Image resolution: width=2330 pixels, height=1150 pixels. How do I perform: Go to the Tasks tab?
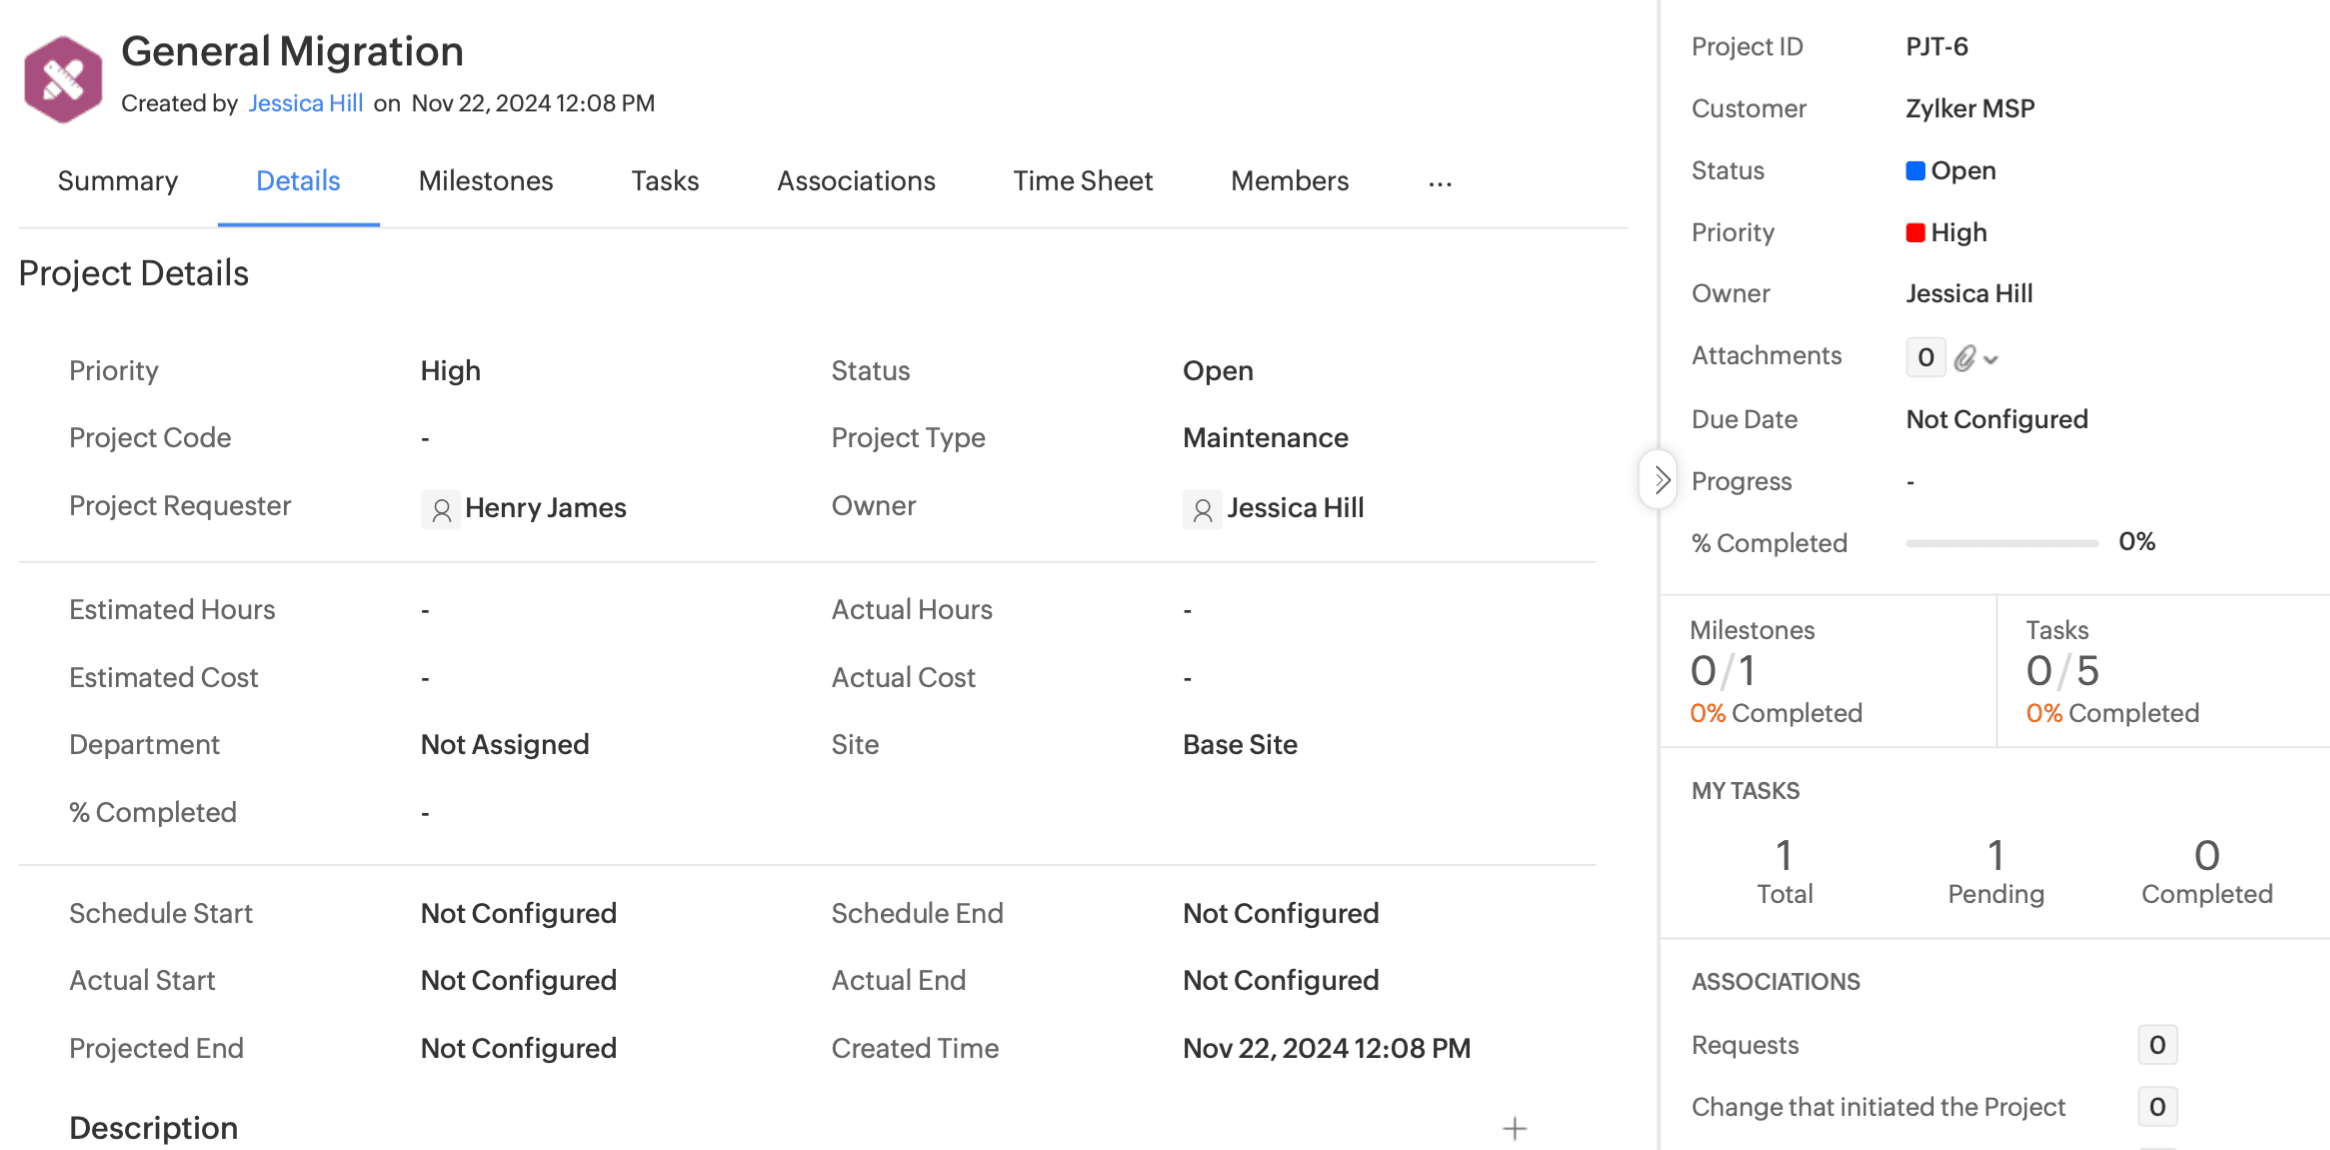click(x=664, y=181)
